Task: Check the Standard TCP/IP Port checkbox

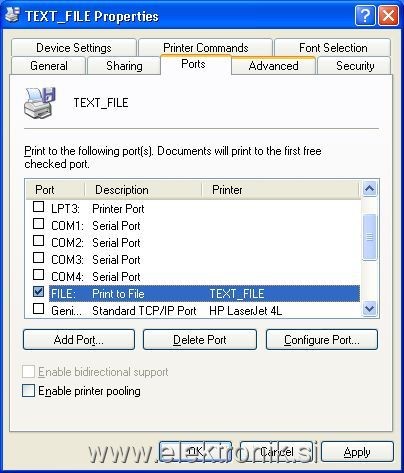Action: tap(39, 309)
